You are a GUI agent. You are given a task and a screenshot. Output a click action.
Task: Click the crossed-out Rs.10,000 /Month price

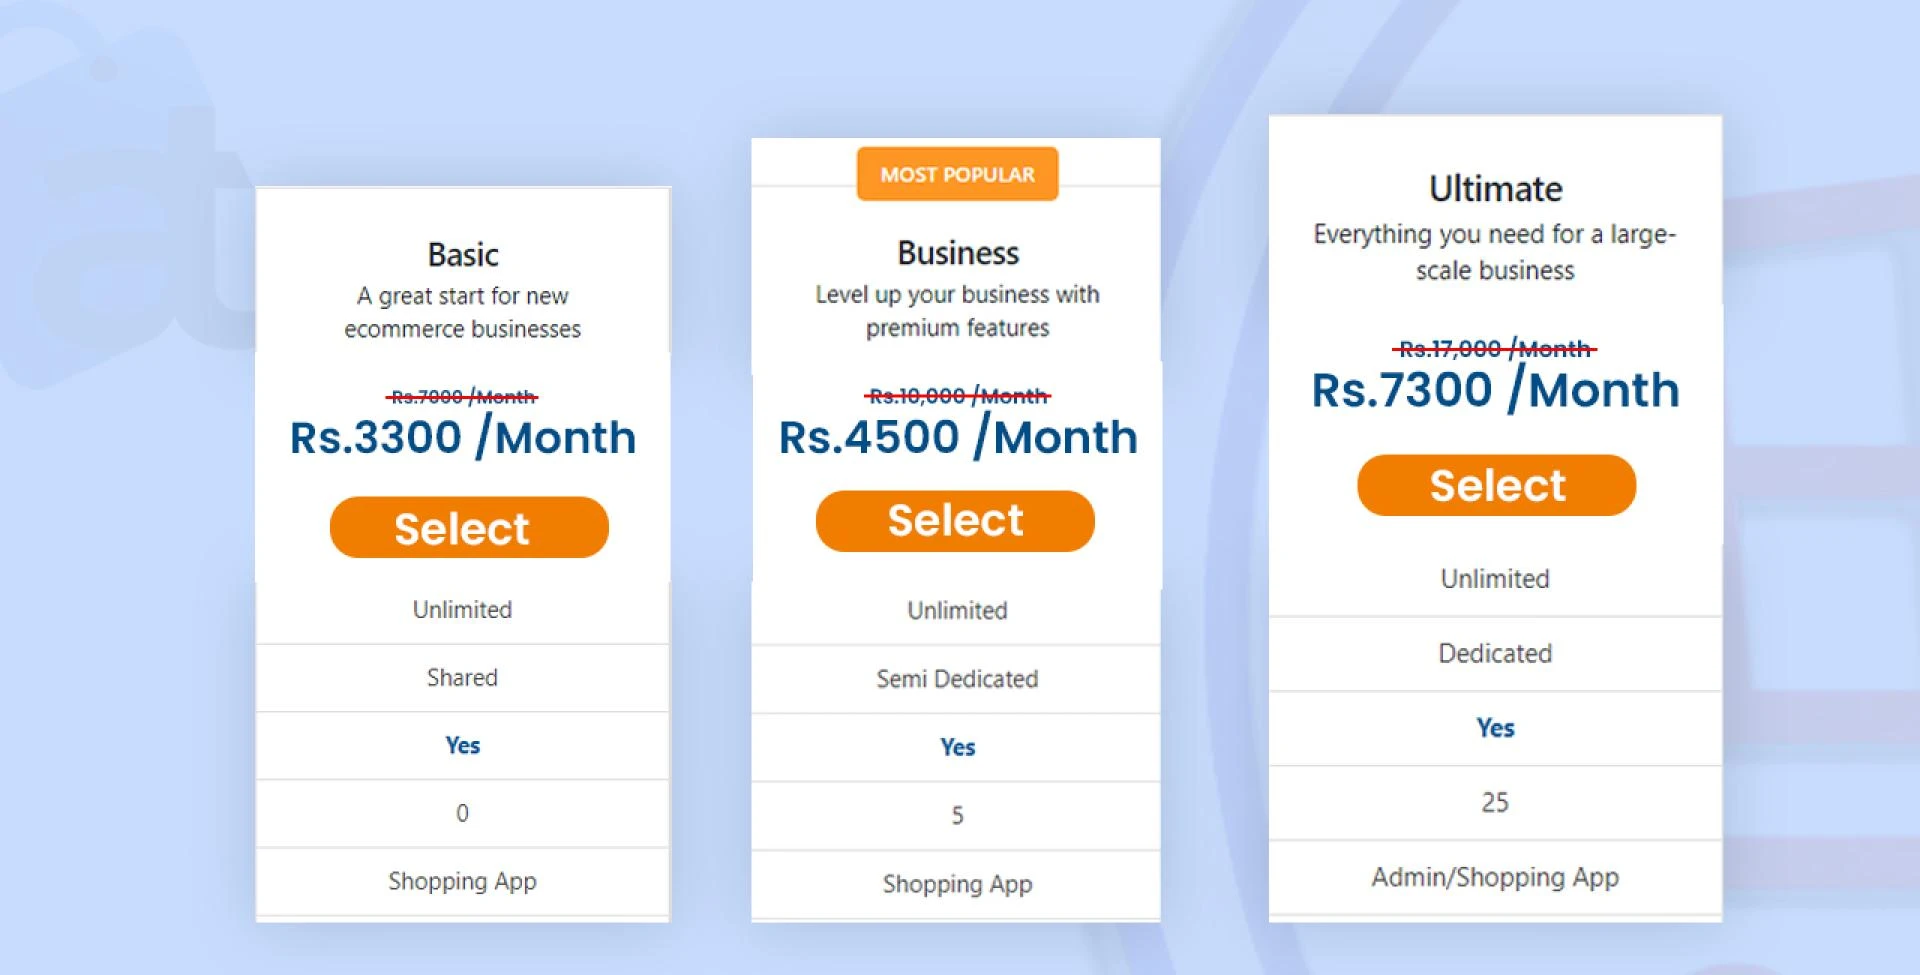[x=958, y=396]
